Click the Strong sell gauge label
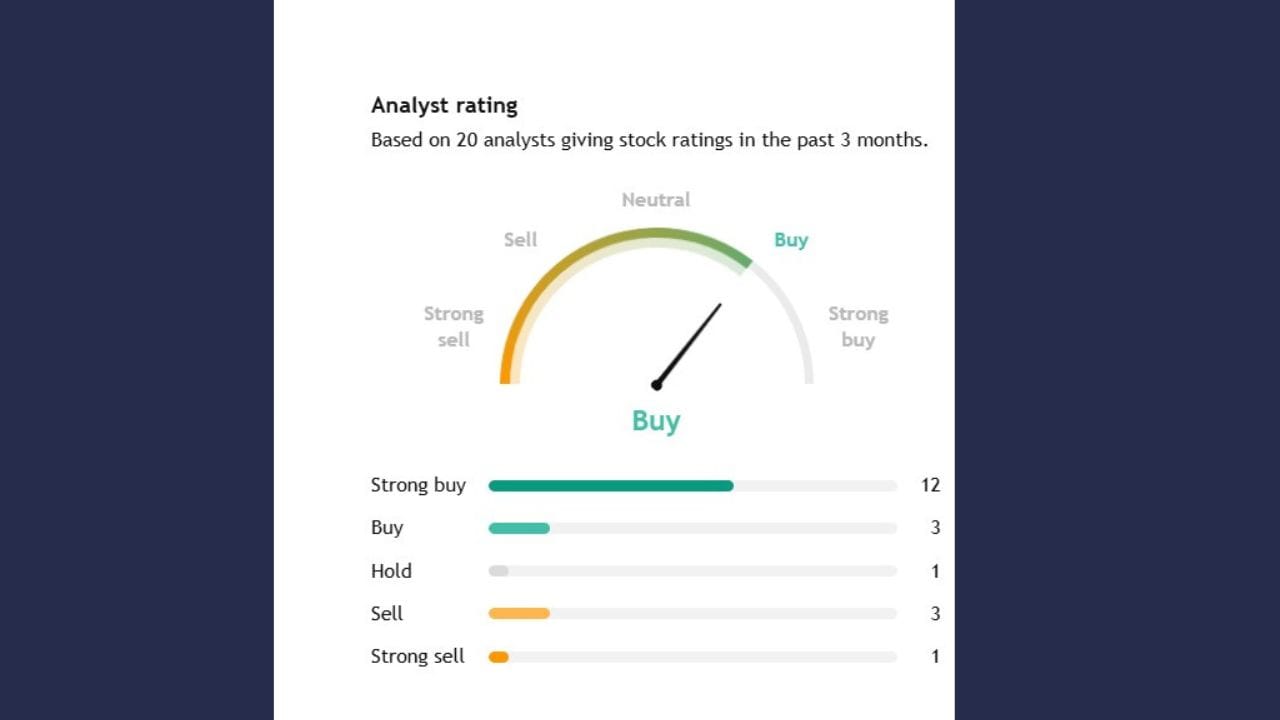1280x720 pixels. [453, 327]
